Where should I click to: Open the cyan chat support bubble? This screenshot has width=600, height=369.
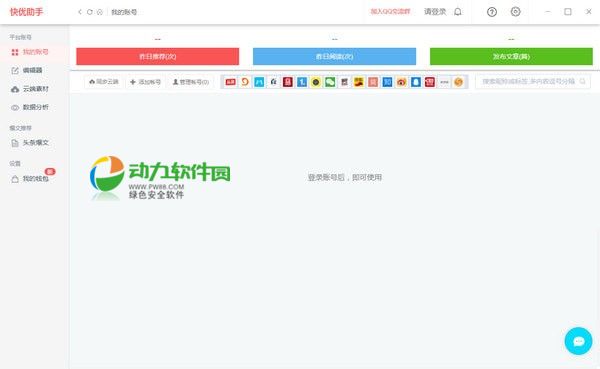[578, 341]
